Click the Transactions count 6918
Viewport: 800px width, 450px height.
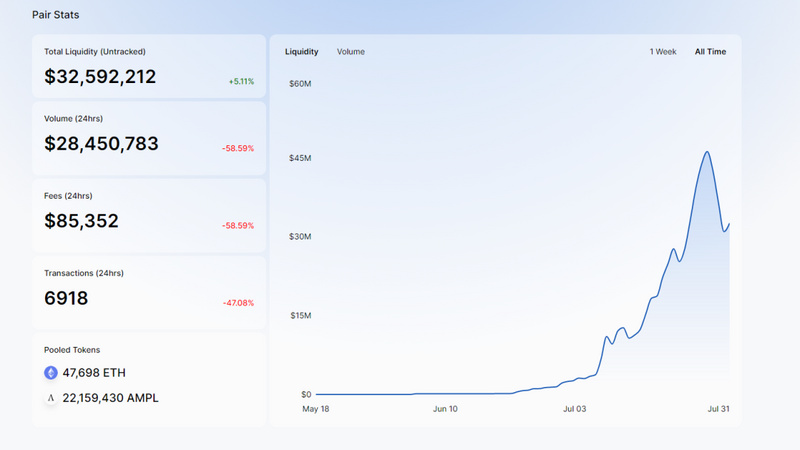[x=66, y=298]
